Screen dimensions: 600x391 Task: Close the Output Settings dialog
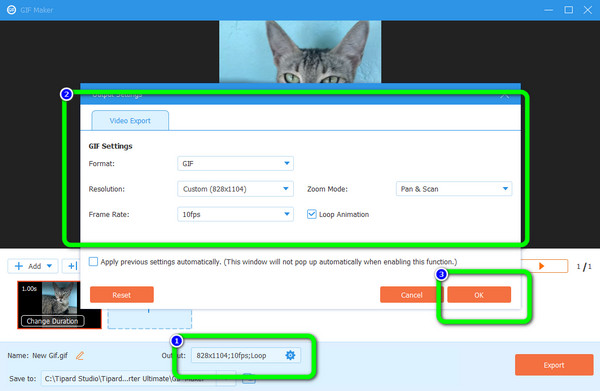(505, 96)
